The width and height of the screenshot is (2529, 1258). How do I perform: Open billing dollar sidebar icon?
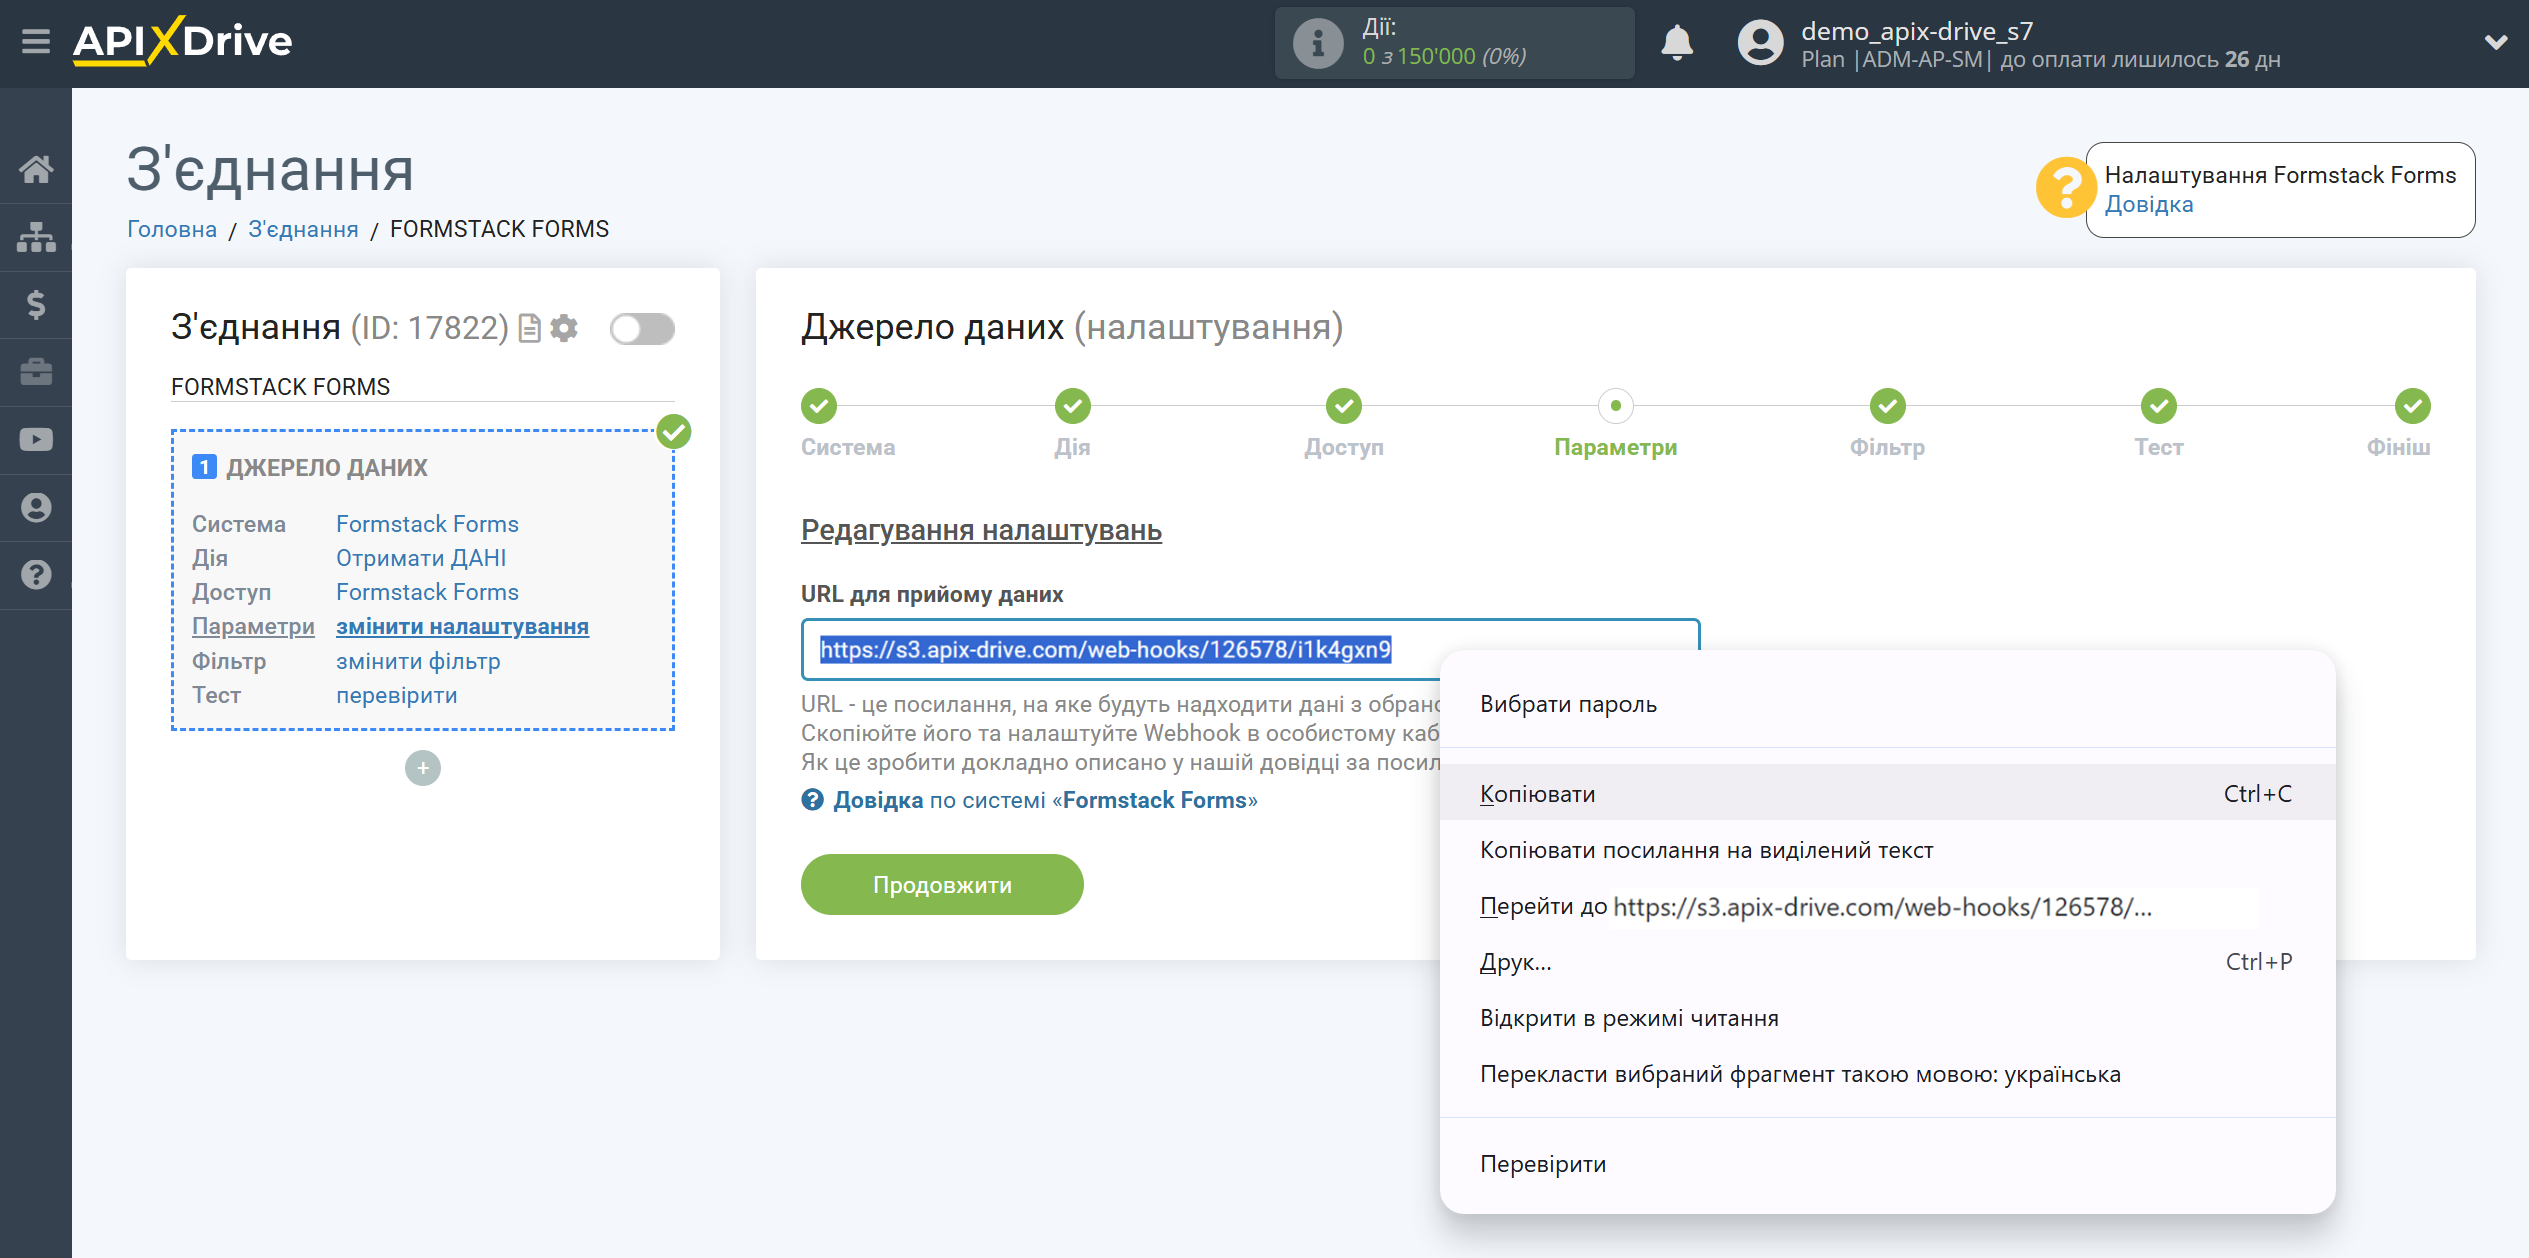pos(36,304)
